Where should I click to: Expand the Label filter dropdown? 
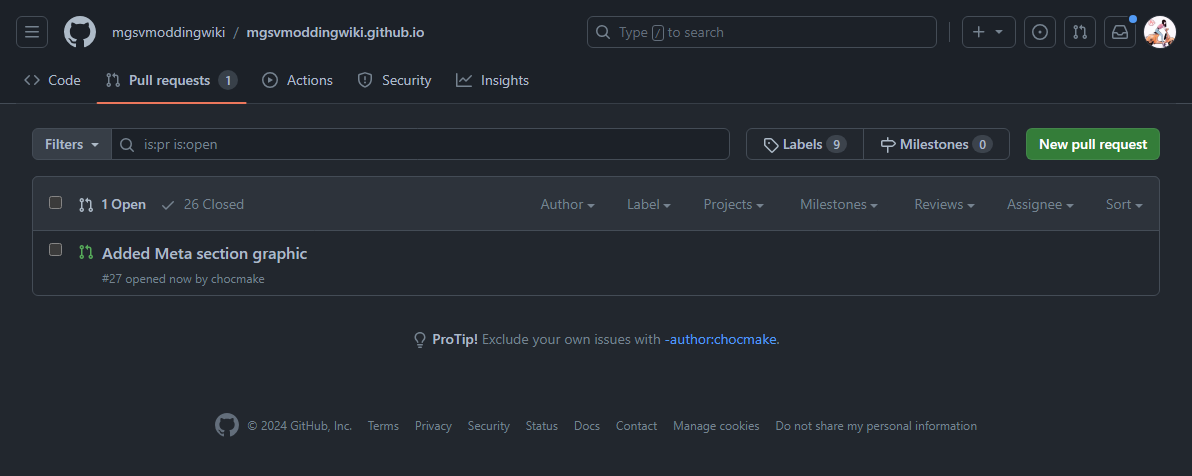point(648,205)
